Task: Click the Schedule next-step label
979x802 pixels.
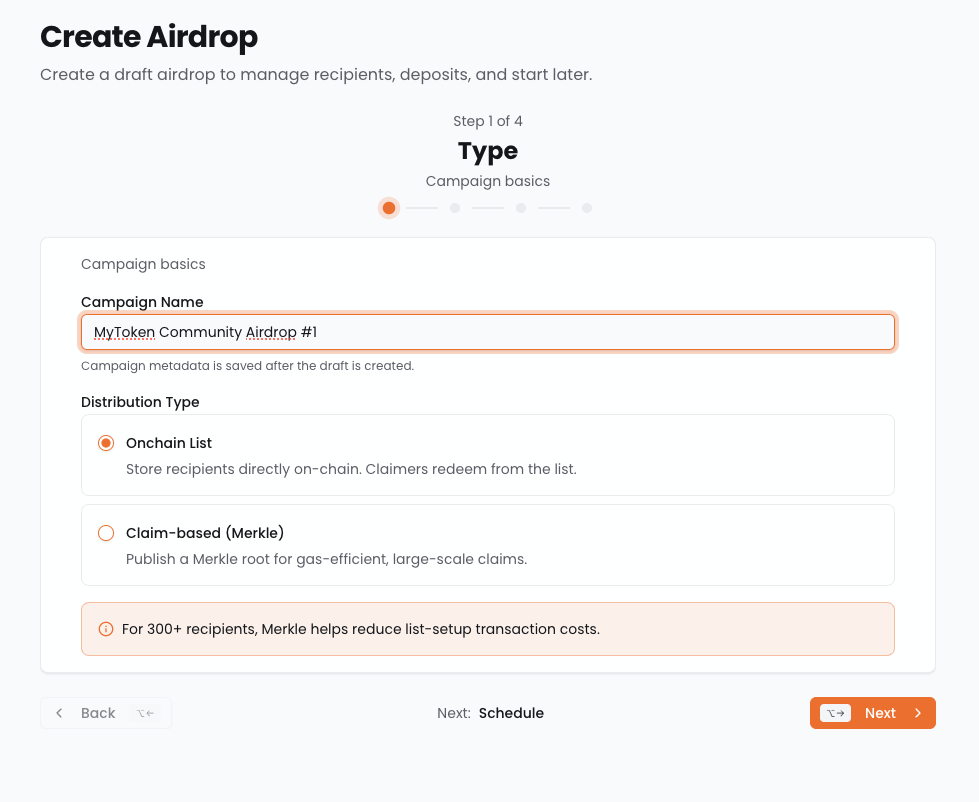Action: [511, 713]
